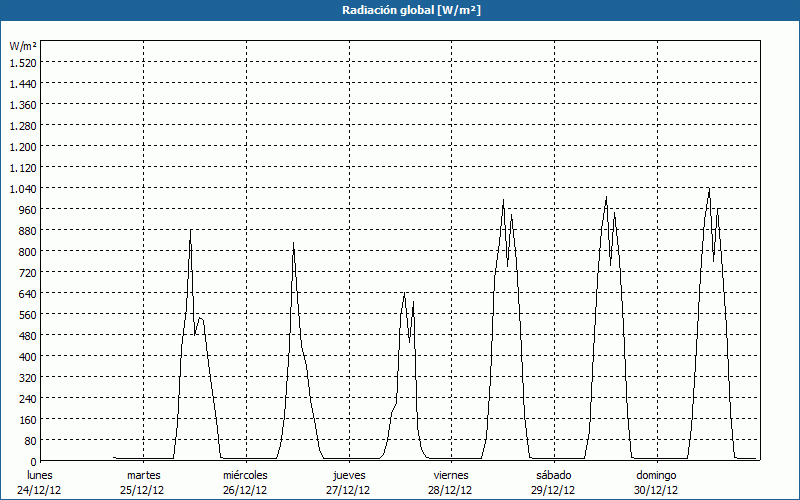The width and height of the screenshot is (800, 500).
Task: Click the "domingo" day label
Action: [x=656, y=475]
